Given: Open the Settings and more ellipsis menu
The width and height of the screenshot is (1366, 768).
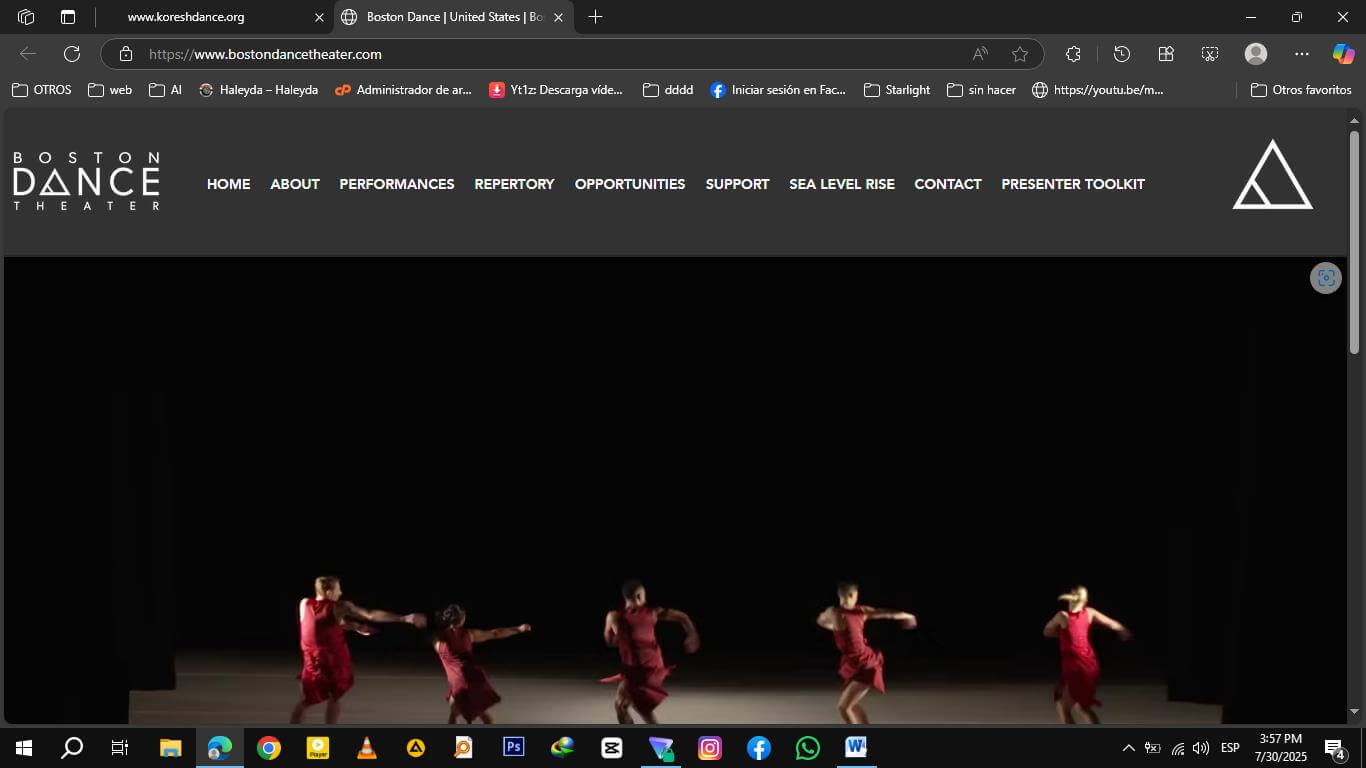Looking at the screenshot, I should (1301, 54).
